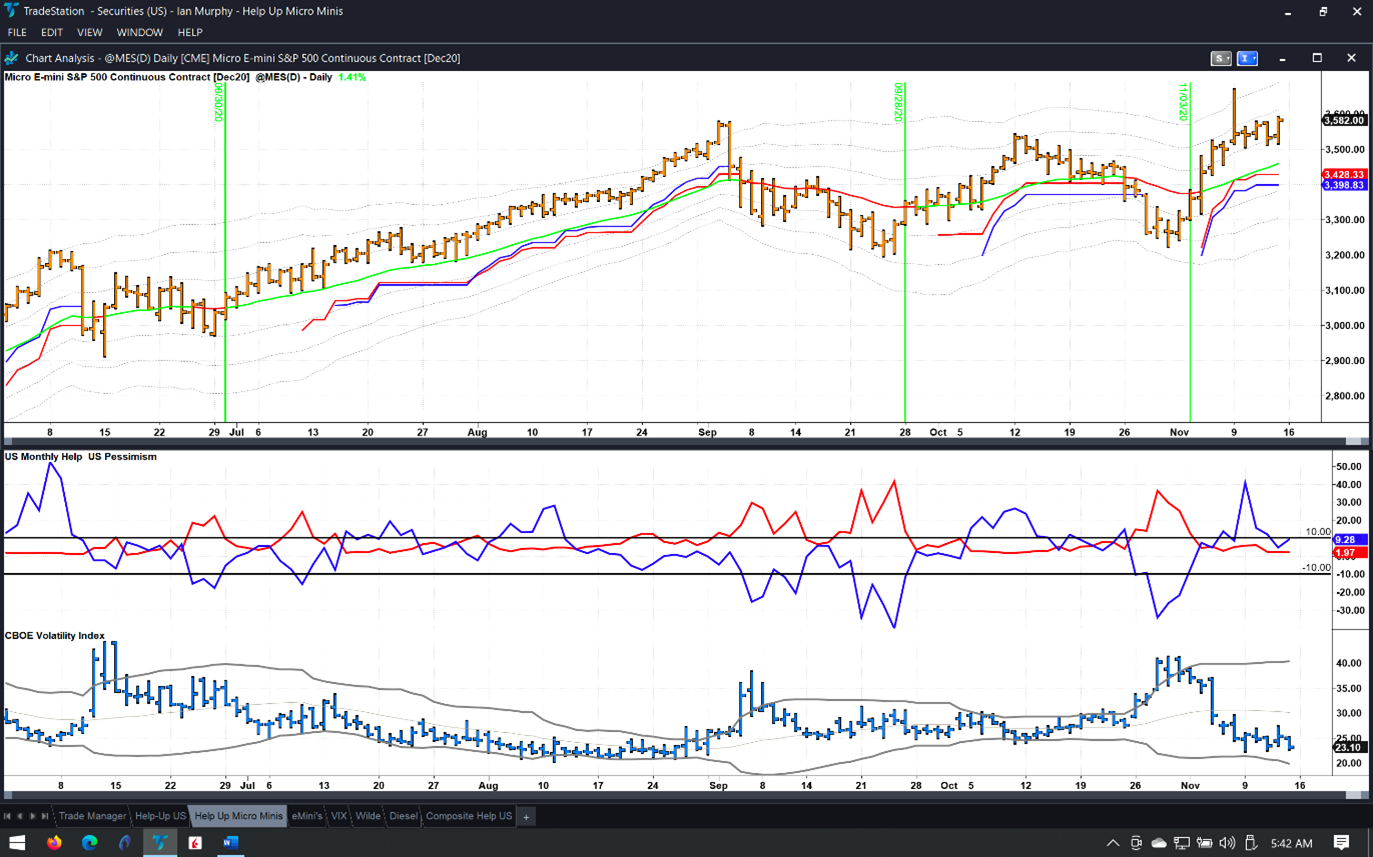Add a new workspace tab with plus
The height and width of the screenshot is (857, 1373).
point(526,816)
